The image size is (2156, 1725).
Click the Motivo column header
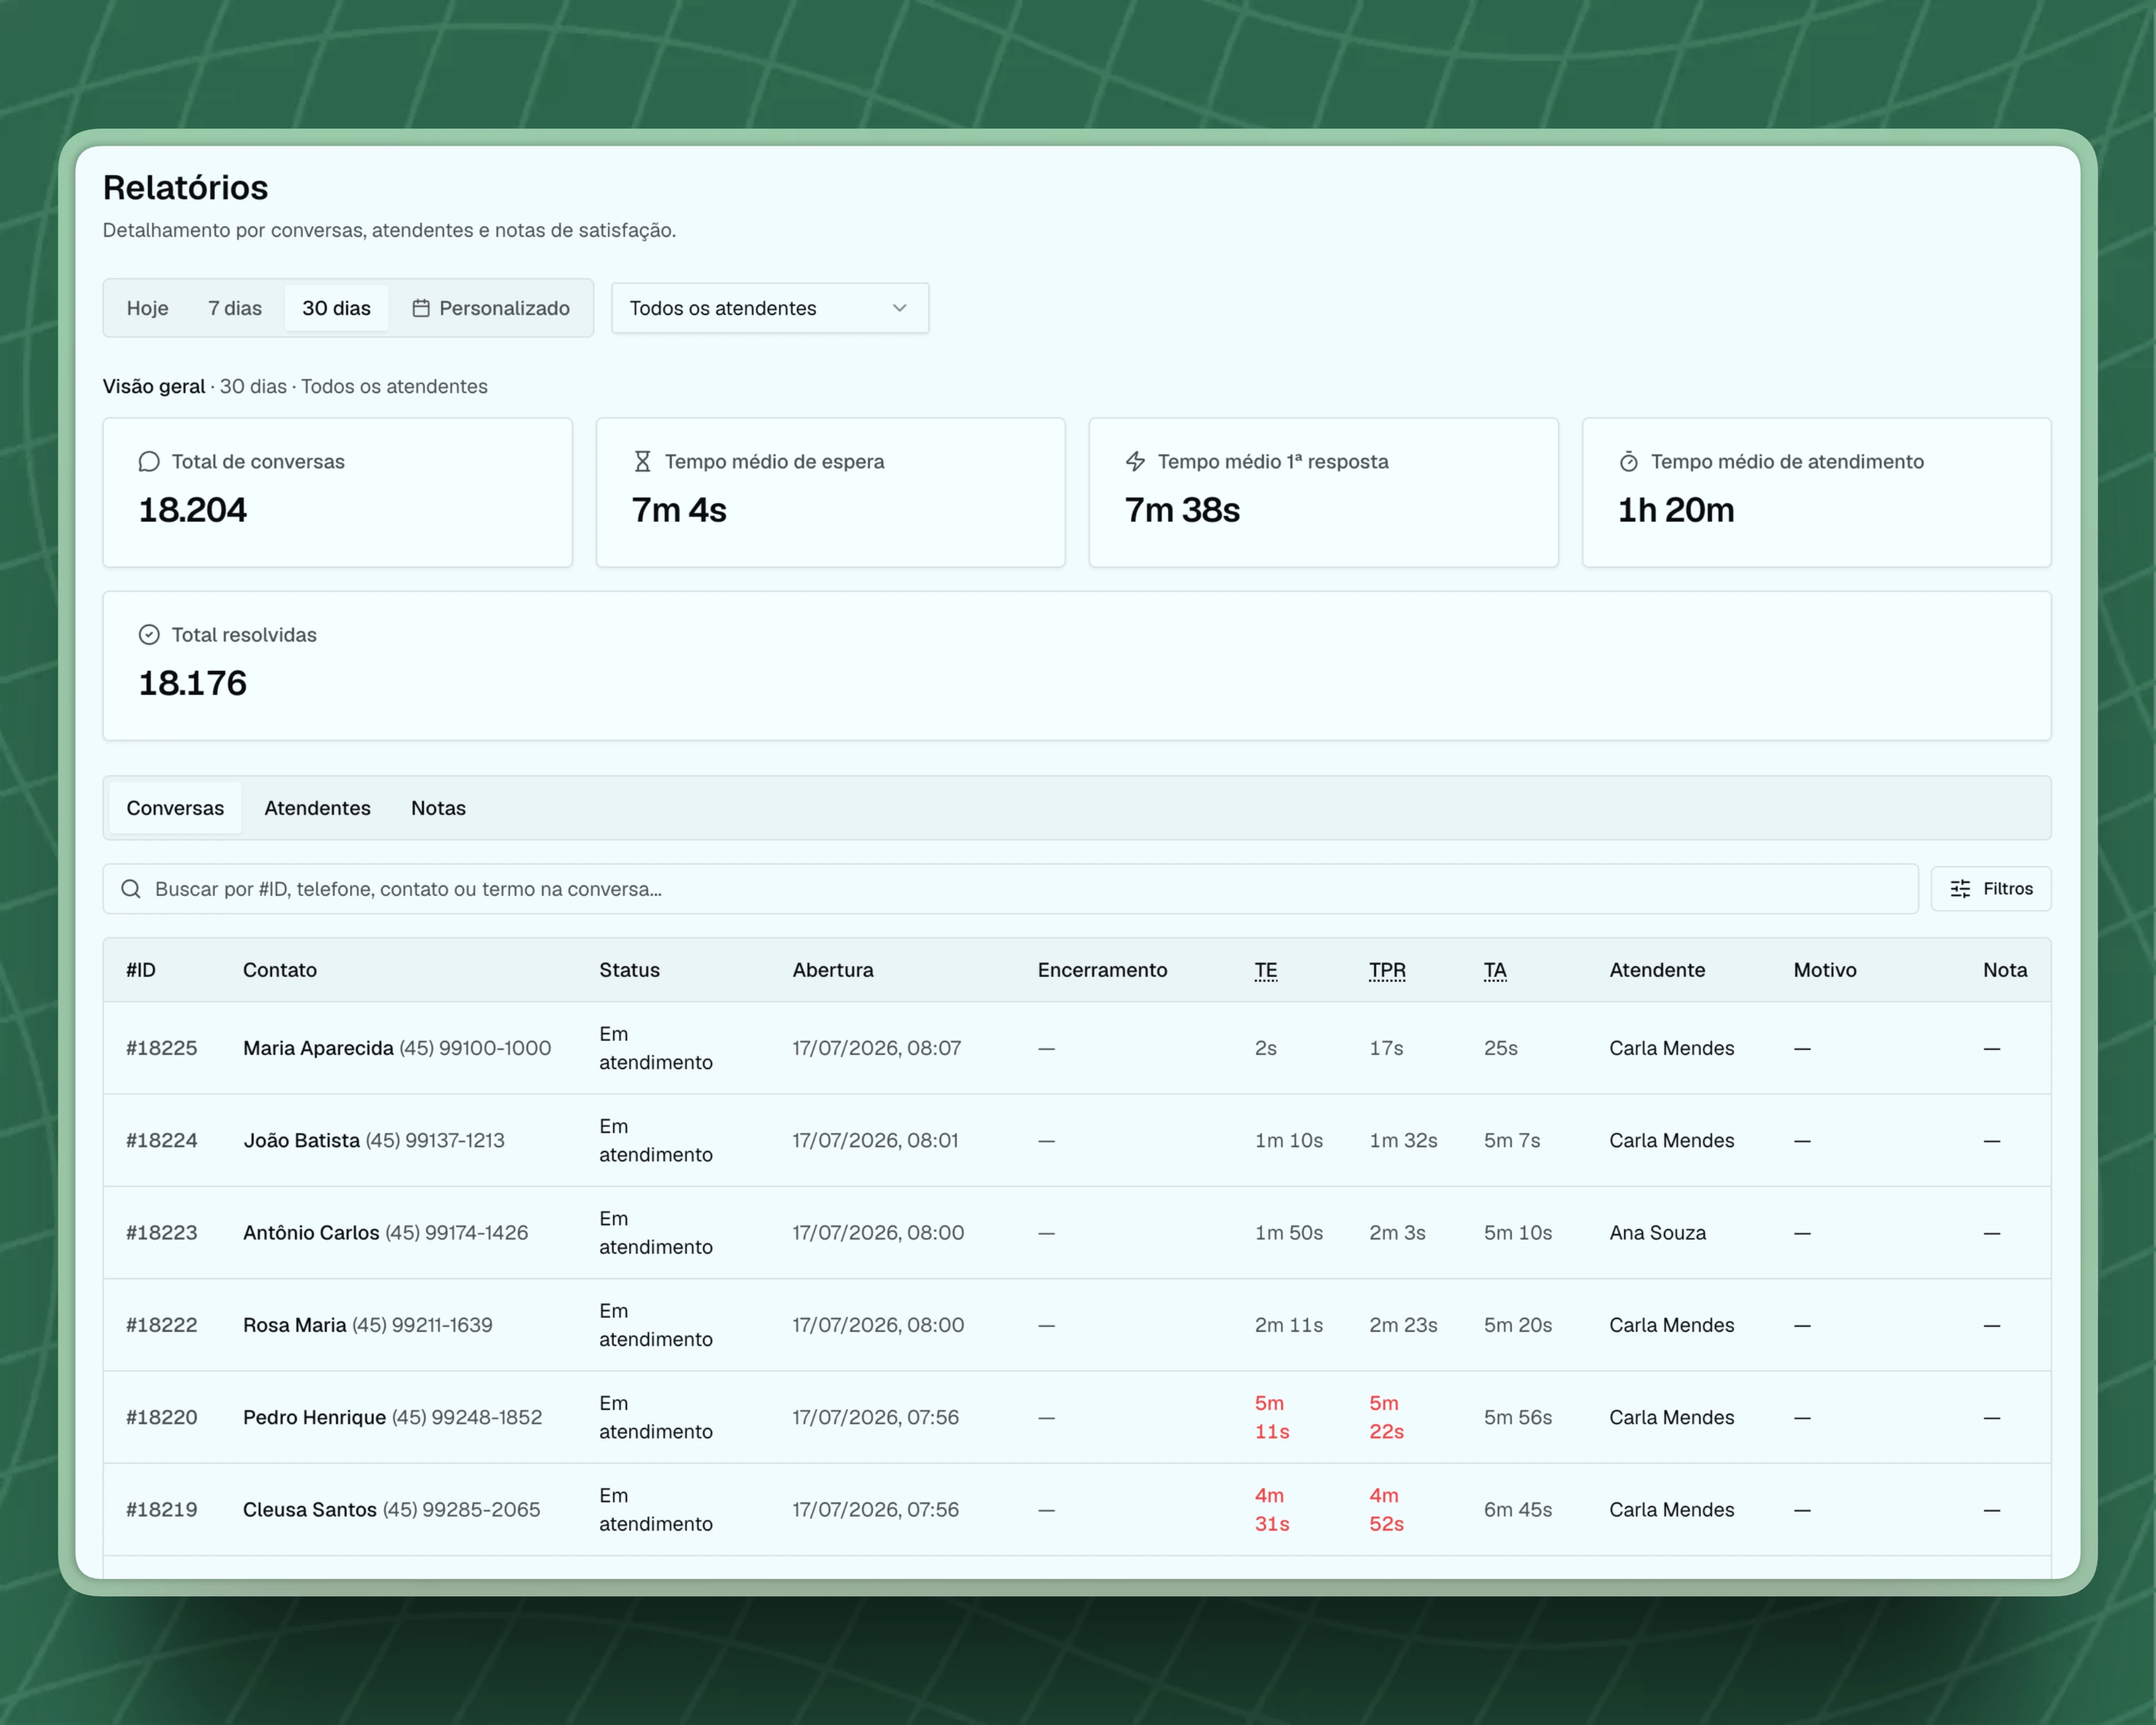pos(1825,970)
